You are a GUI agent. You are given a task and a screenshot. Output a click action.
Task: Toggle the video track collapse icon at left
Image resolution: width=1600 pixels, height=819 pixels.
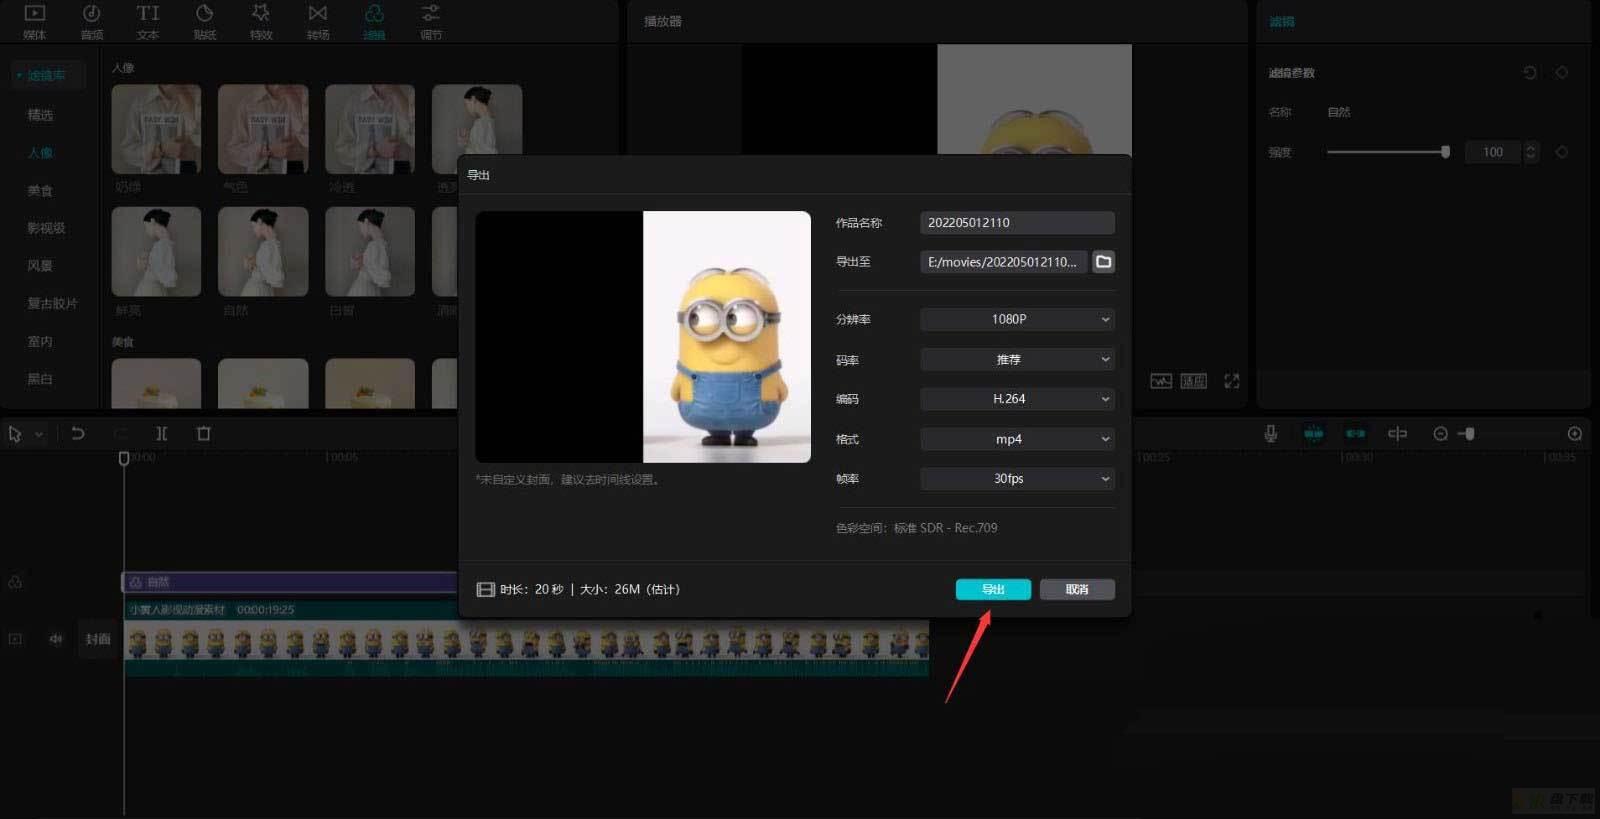[x=15, y=639]
